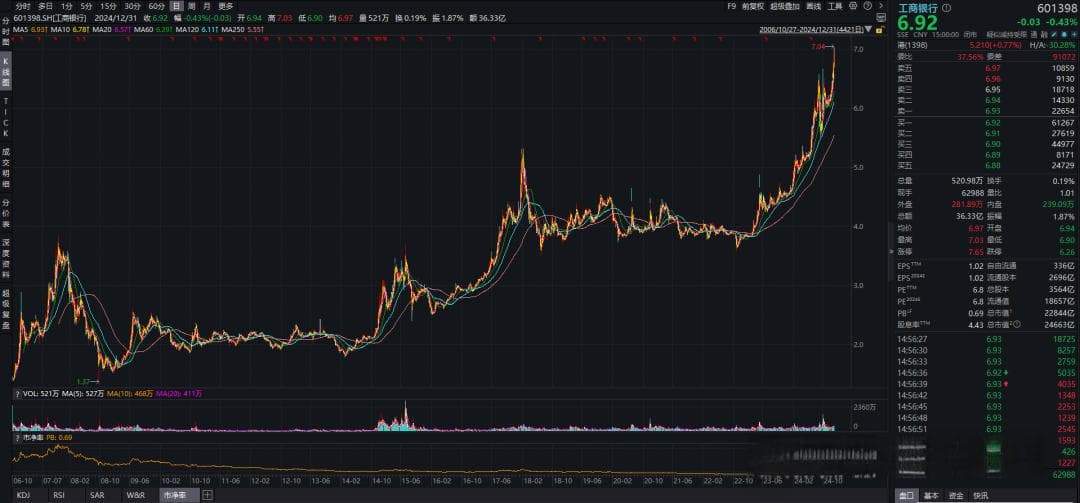
Task: Click the blue bell alert icon
Action: [x=1064, y=34]
